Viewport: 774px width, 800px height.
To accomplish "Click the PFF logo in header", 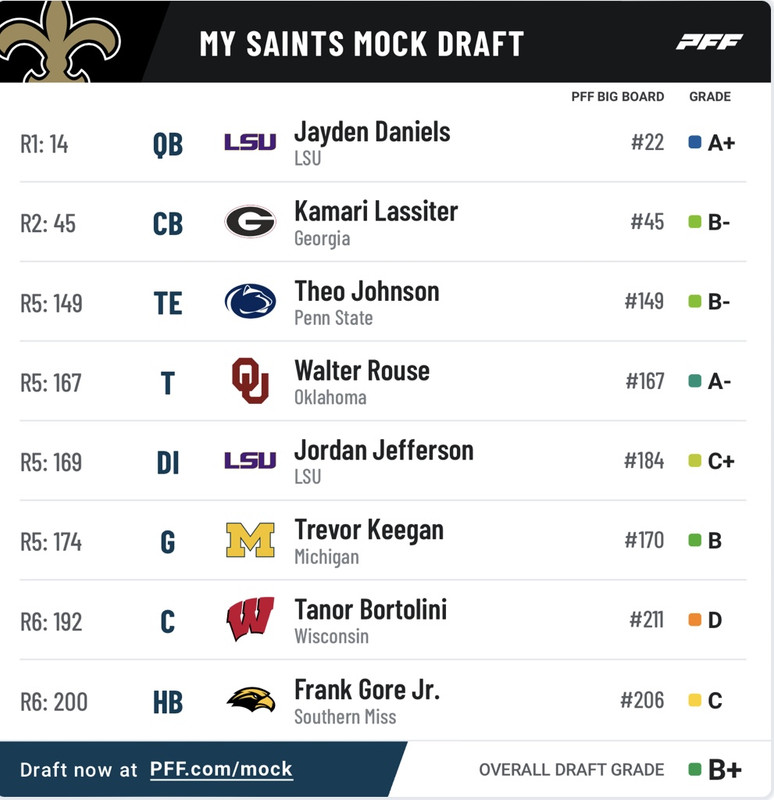I will coord(709,42).
